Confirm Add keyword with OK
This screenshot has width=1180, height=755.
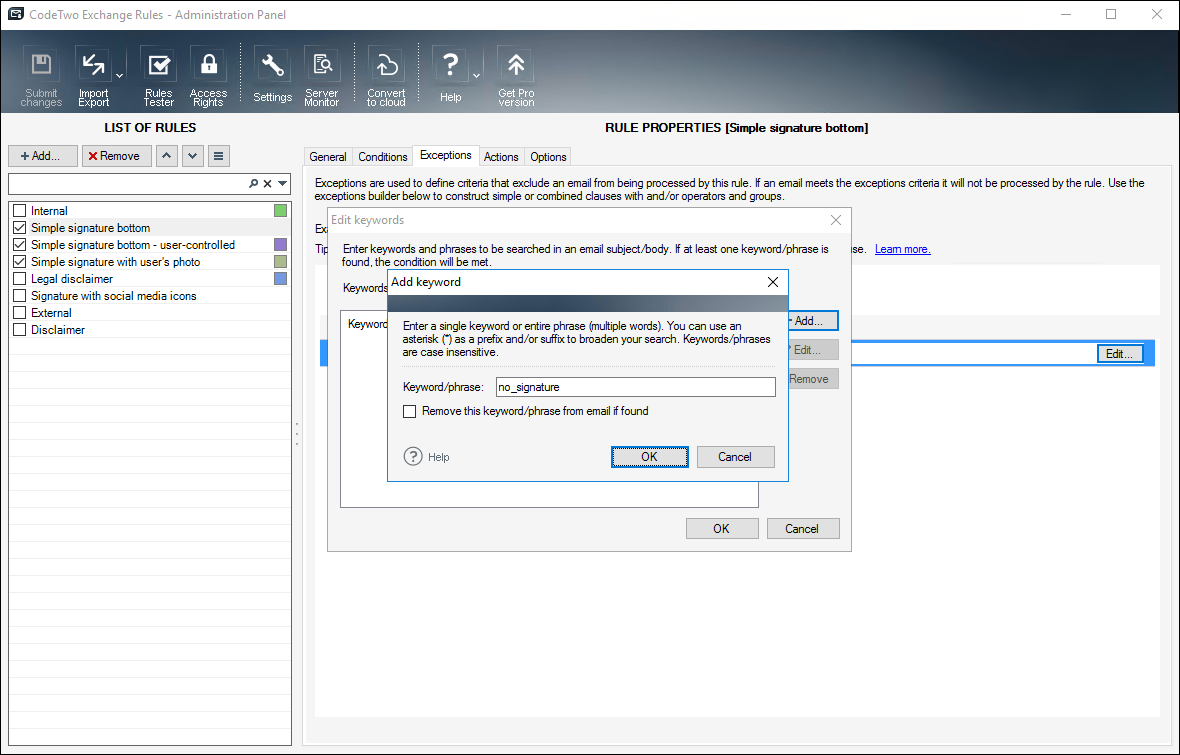[649, 457]
